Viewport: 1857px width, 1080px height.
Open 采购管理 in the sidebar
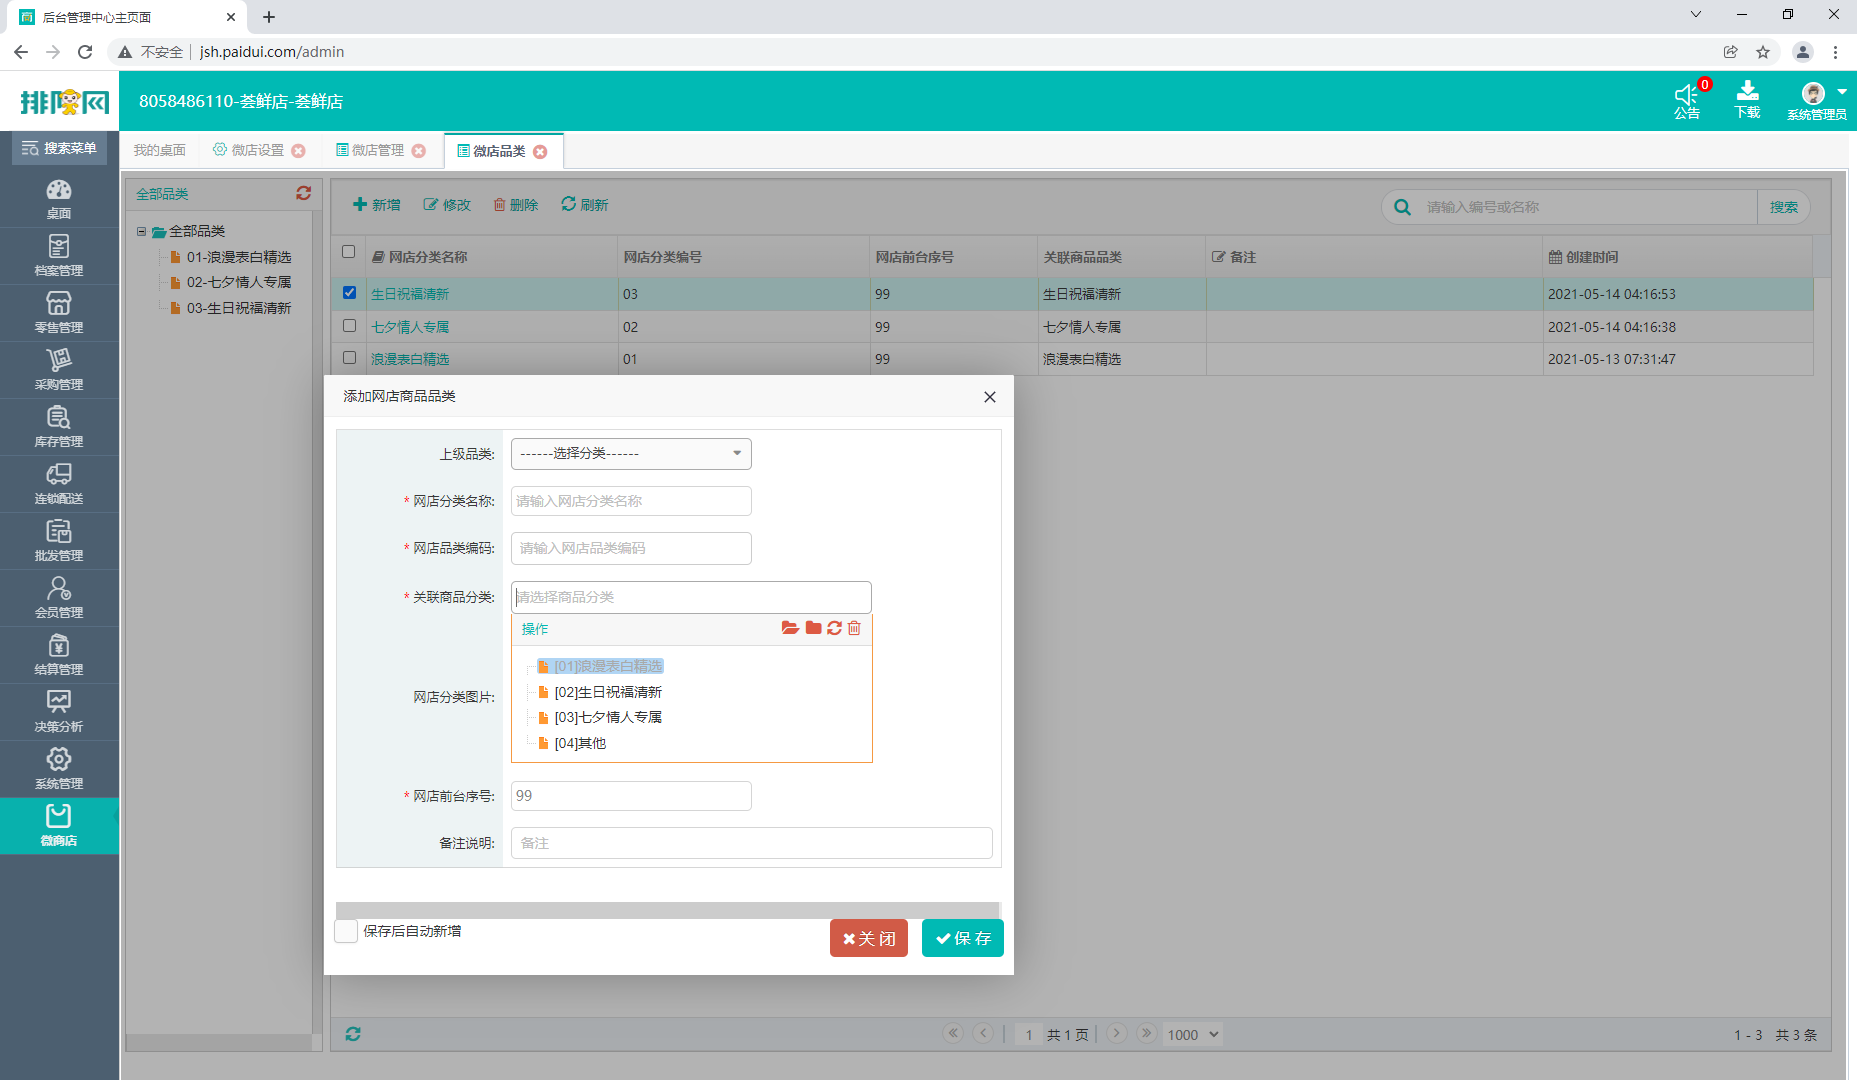59,370
